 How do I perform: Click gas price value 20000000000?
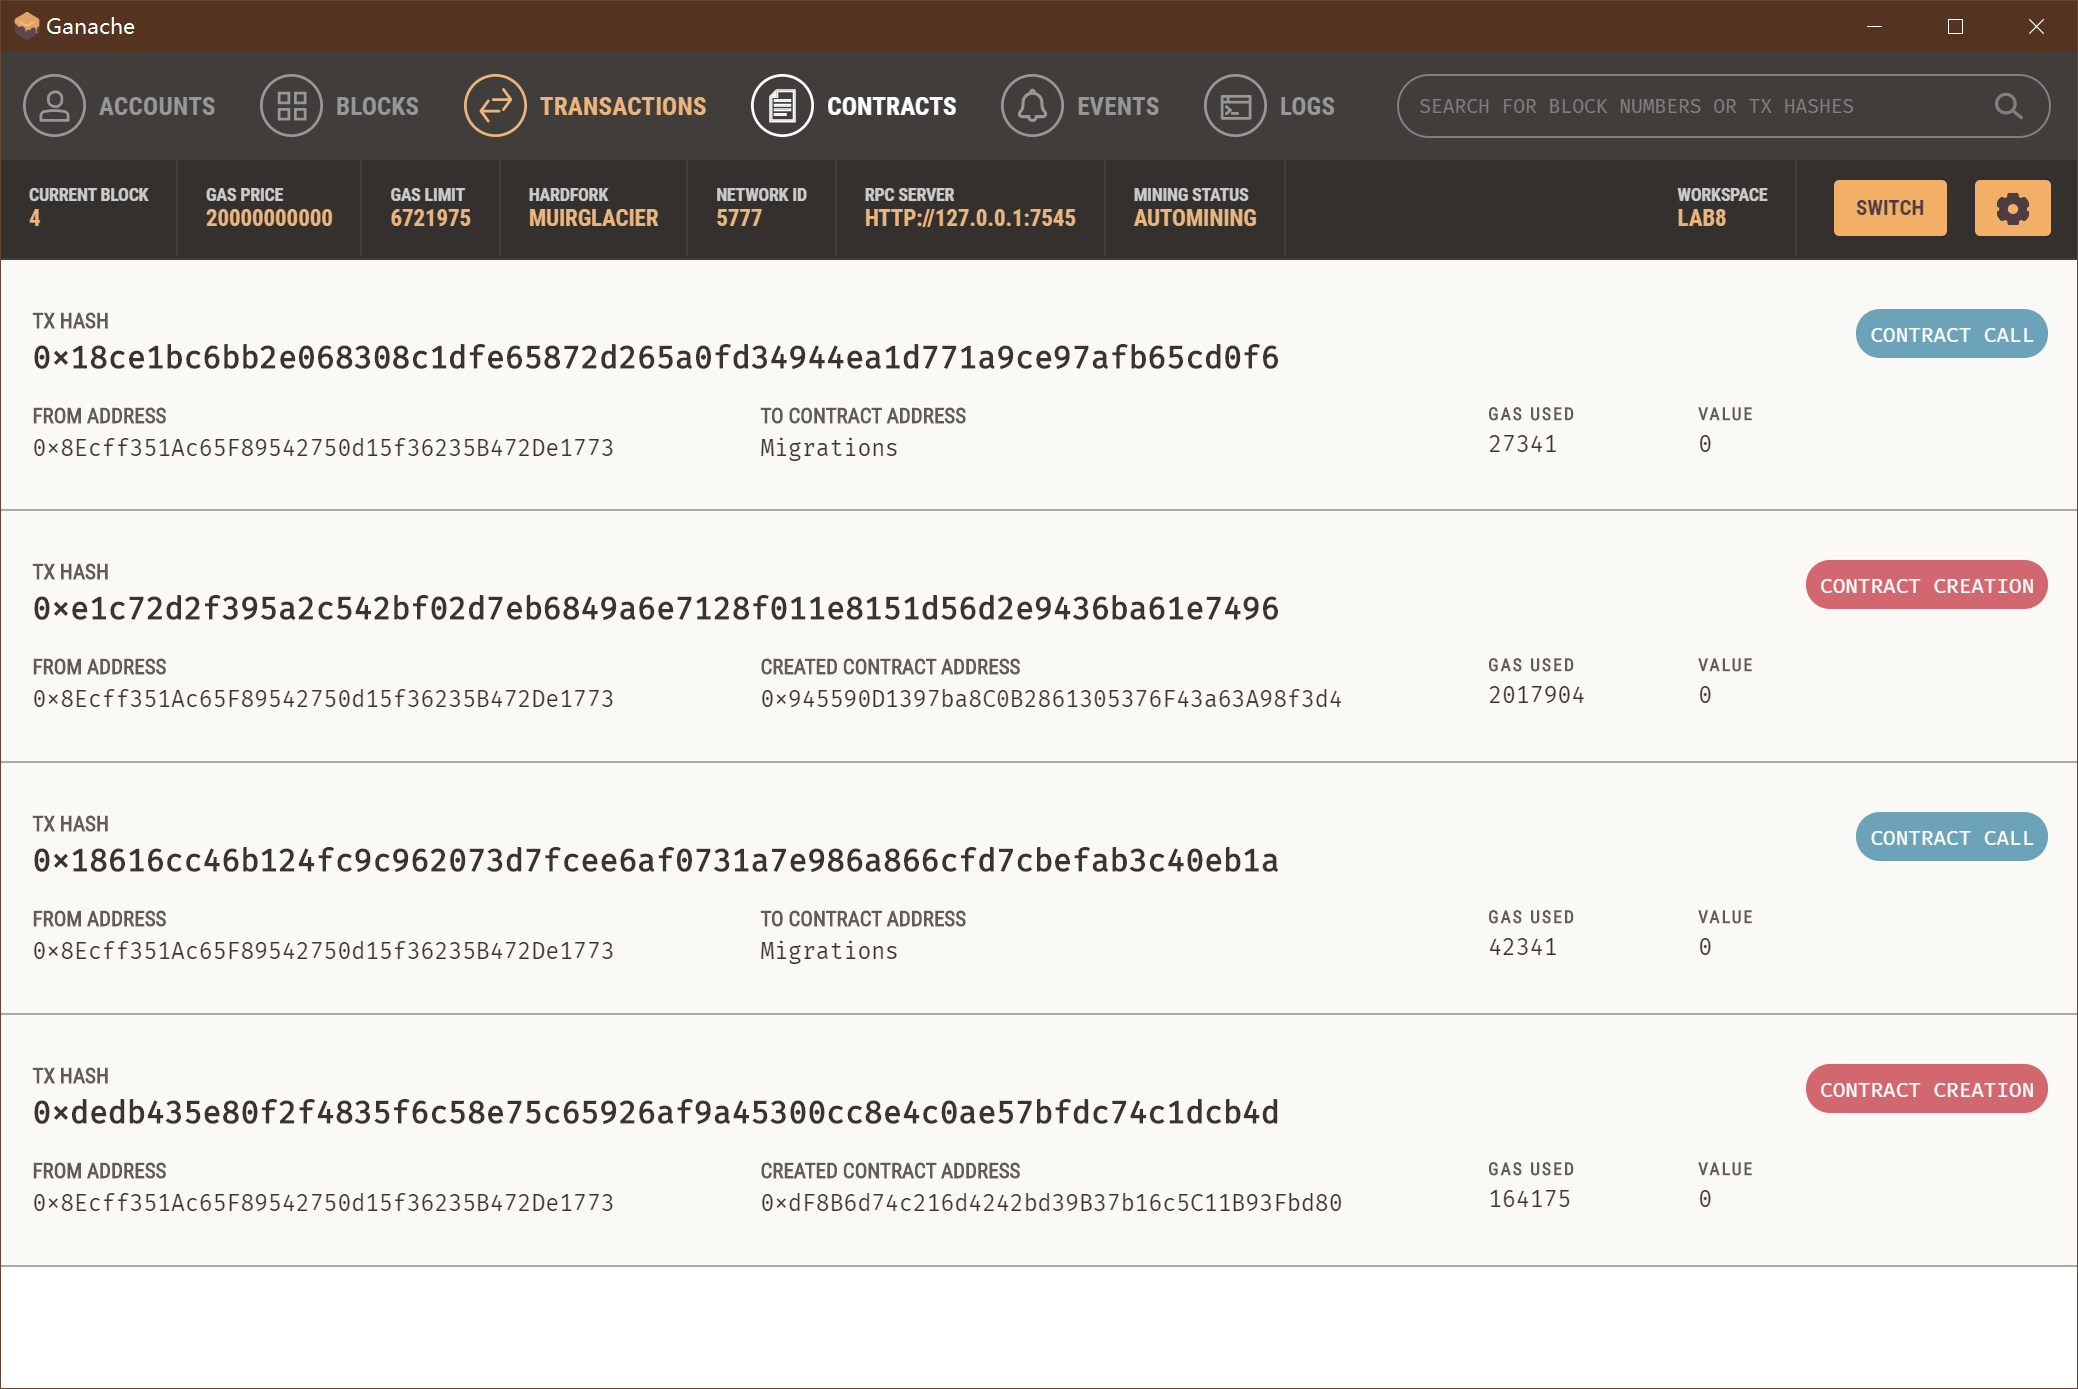tap(269, 218)
